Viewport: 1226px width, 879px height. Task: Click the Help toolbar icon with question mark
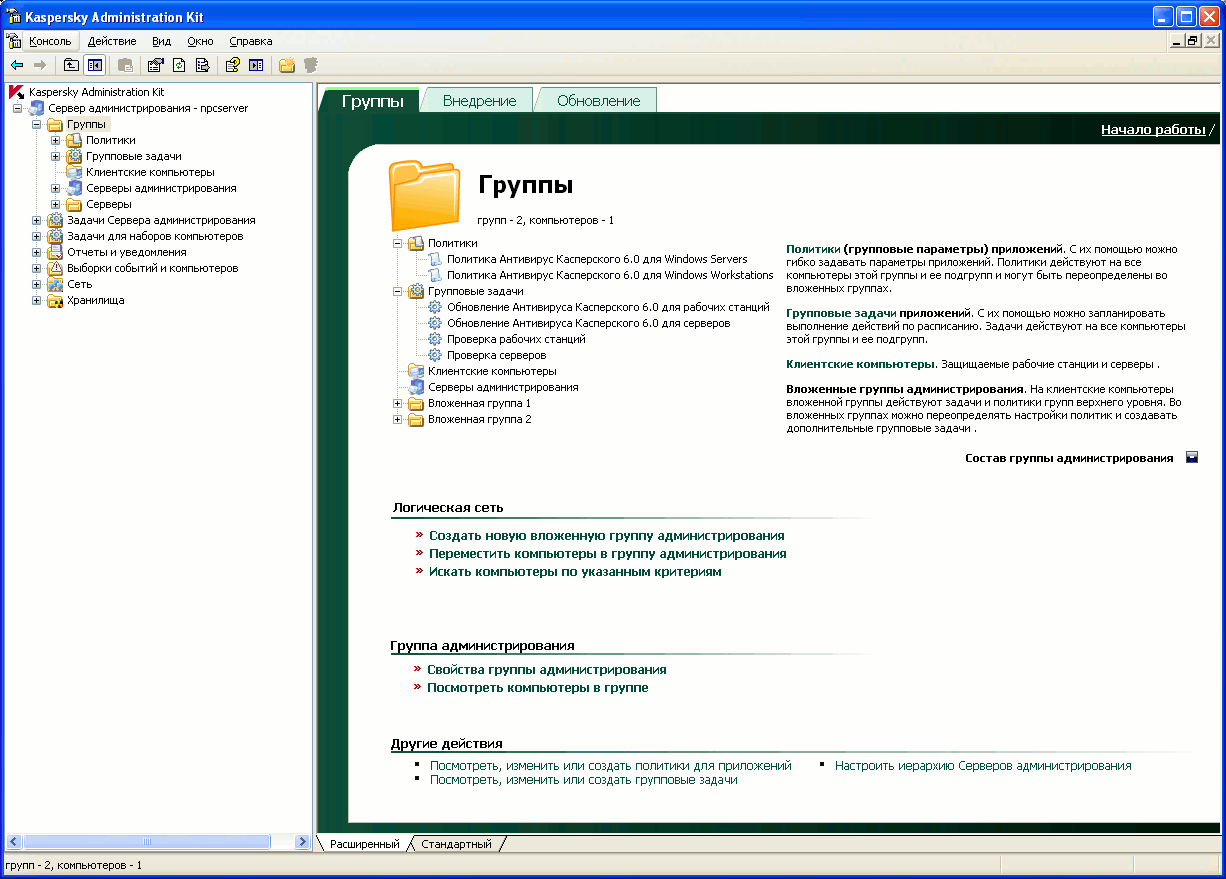tap(233, 65)
